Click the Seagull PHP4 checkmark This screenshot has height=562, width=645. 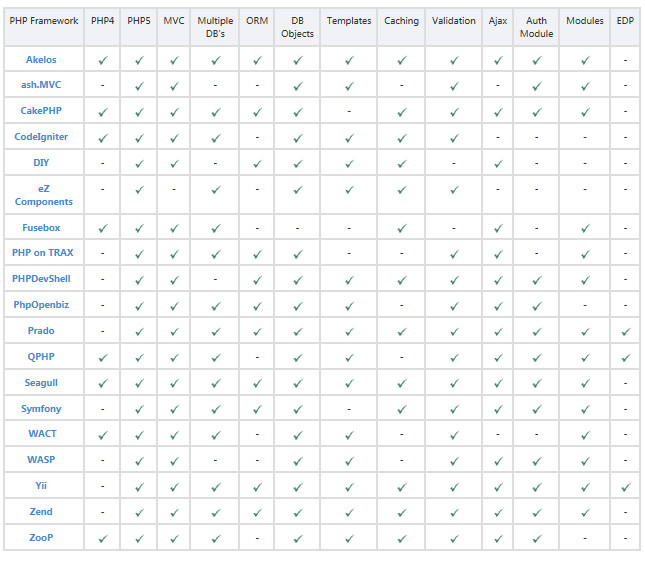tap(103, 384)
